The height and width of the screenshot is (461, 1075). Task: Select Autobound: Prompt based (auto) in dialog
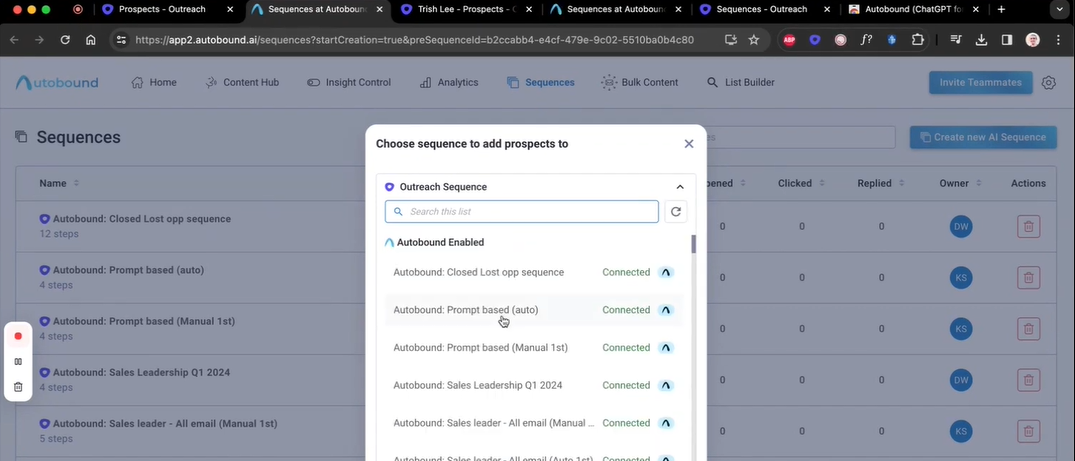(x=533, y=310)
